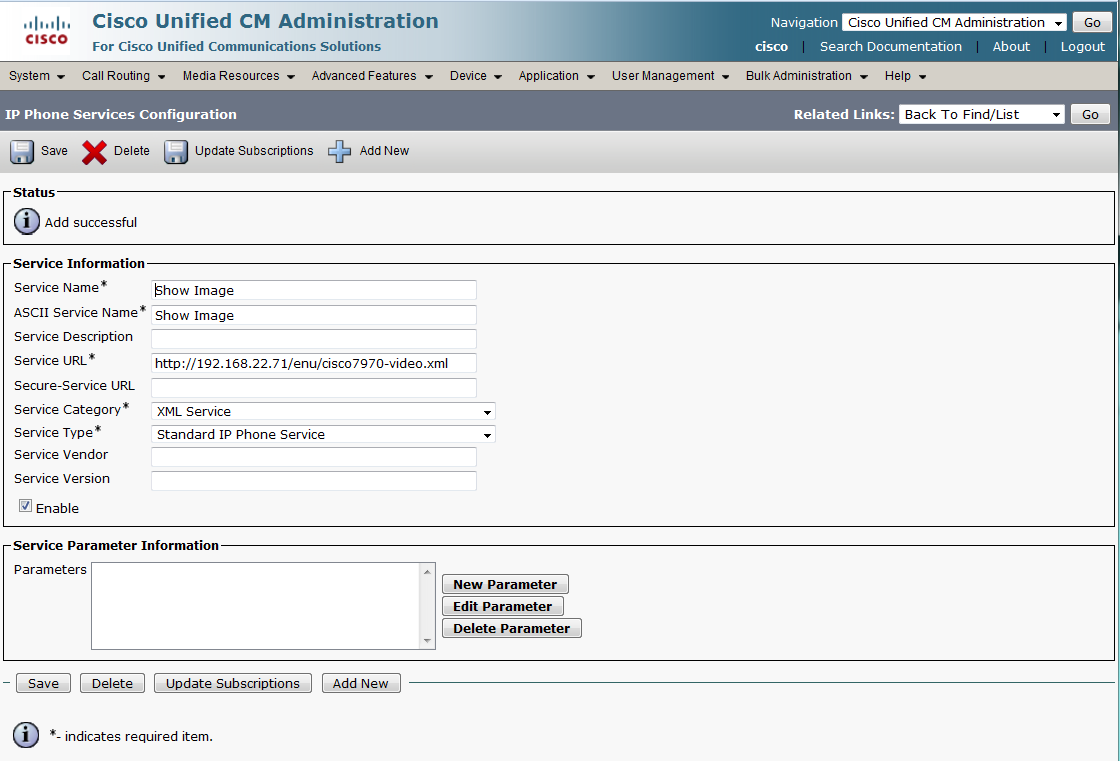Click the Status information icon

pos(27,222)
